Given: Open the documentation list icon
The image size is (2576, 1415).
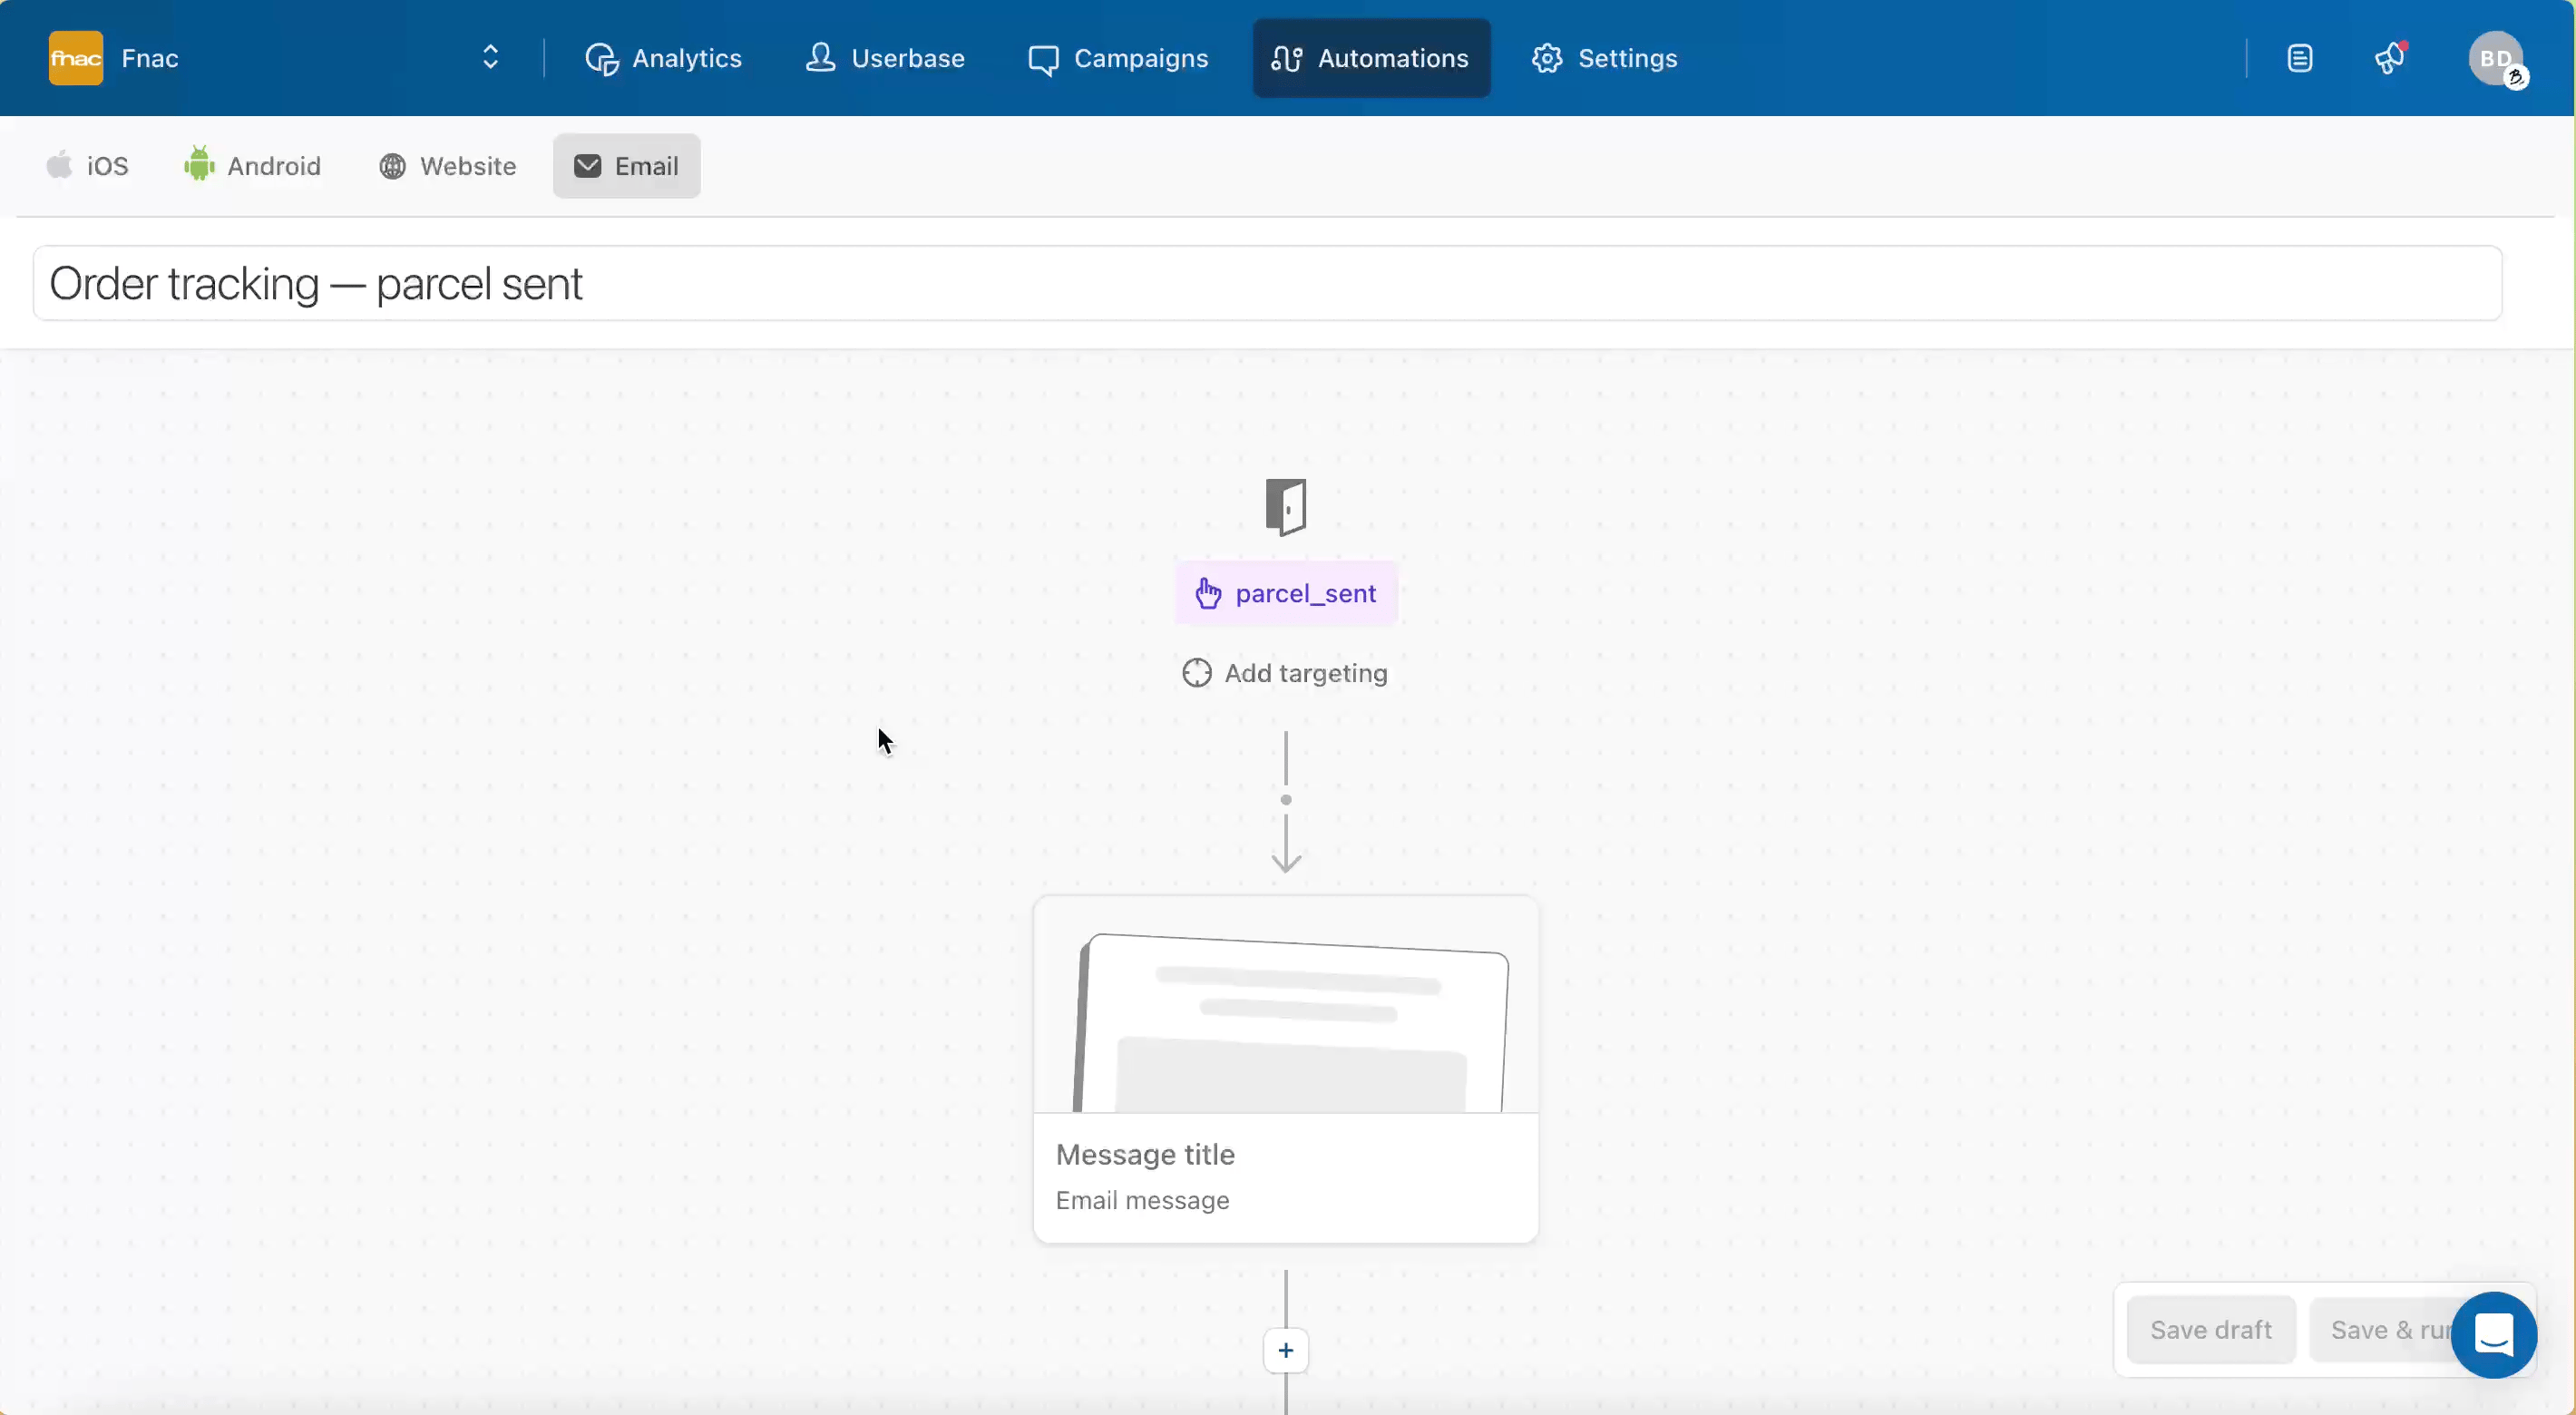Looking at the screenshot, I should coord(2299,58).
